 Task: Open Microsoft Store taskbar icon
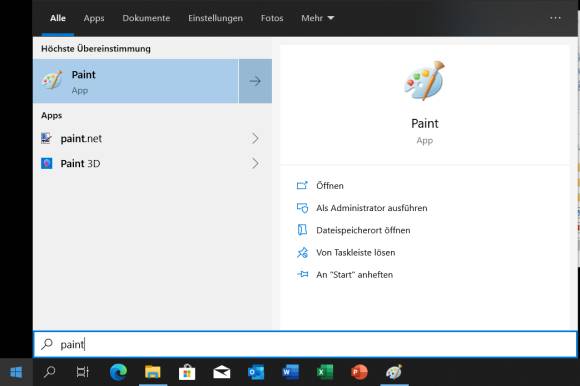click(x=187, y=372)
